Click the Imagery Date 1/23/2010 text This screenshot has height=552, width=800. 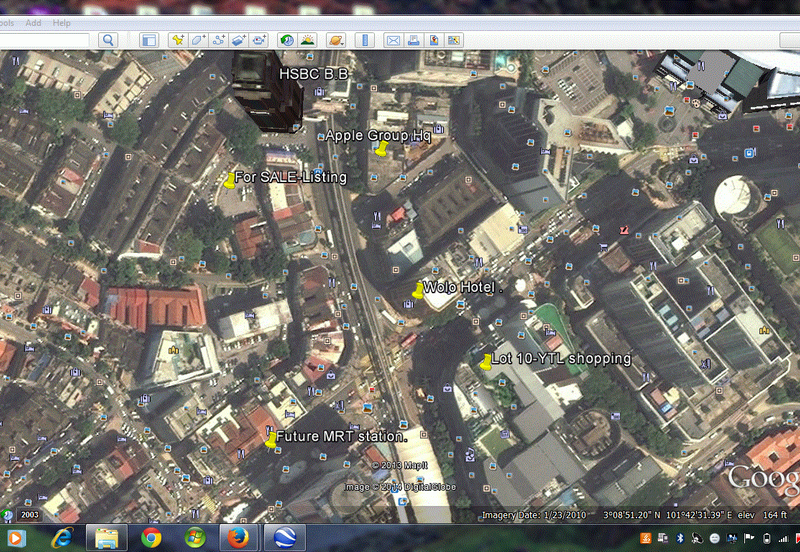click(x=534, y=515)
